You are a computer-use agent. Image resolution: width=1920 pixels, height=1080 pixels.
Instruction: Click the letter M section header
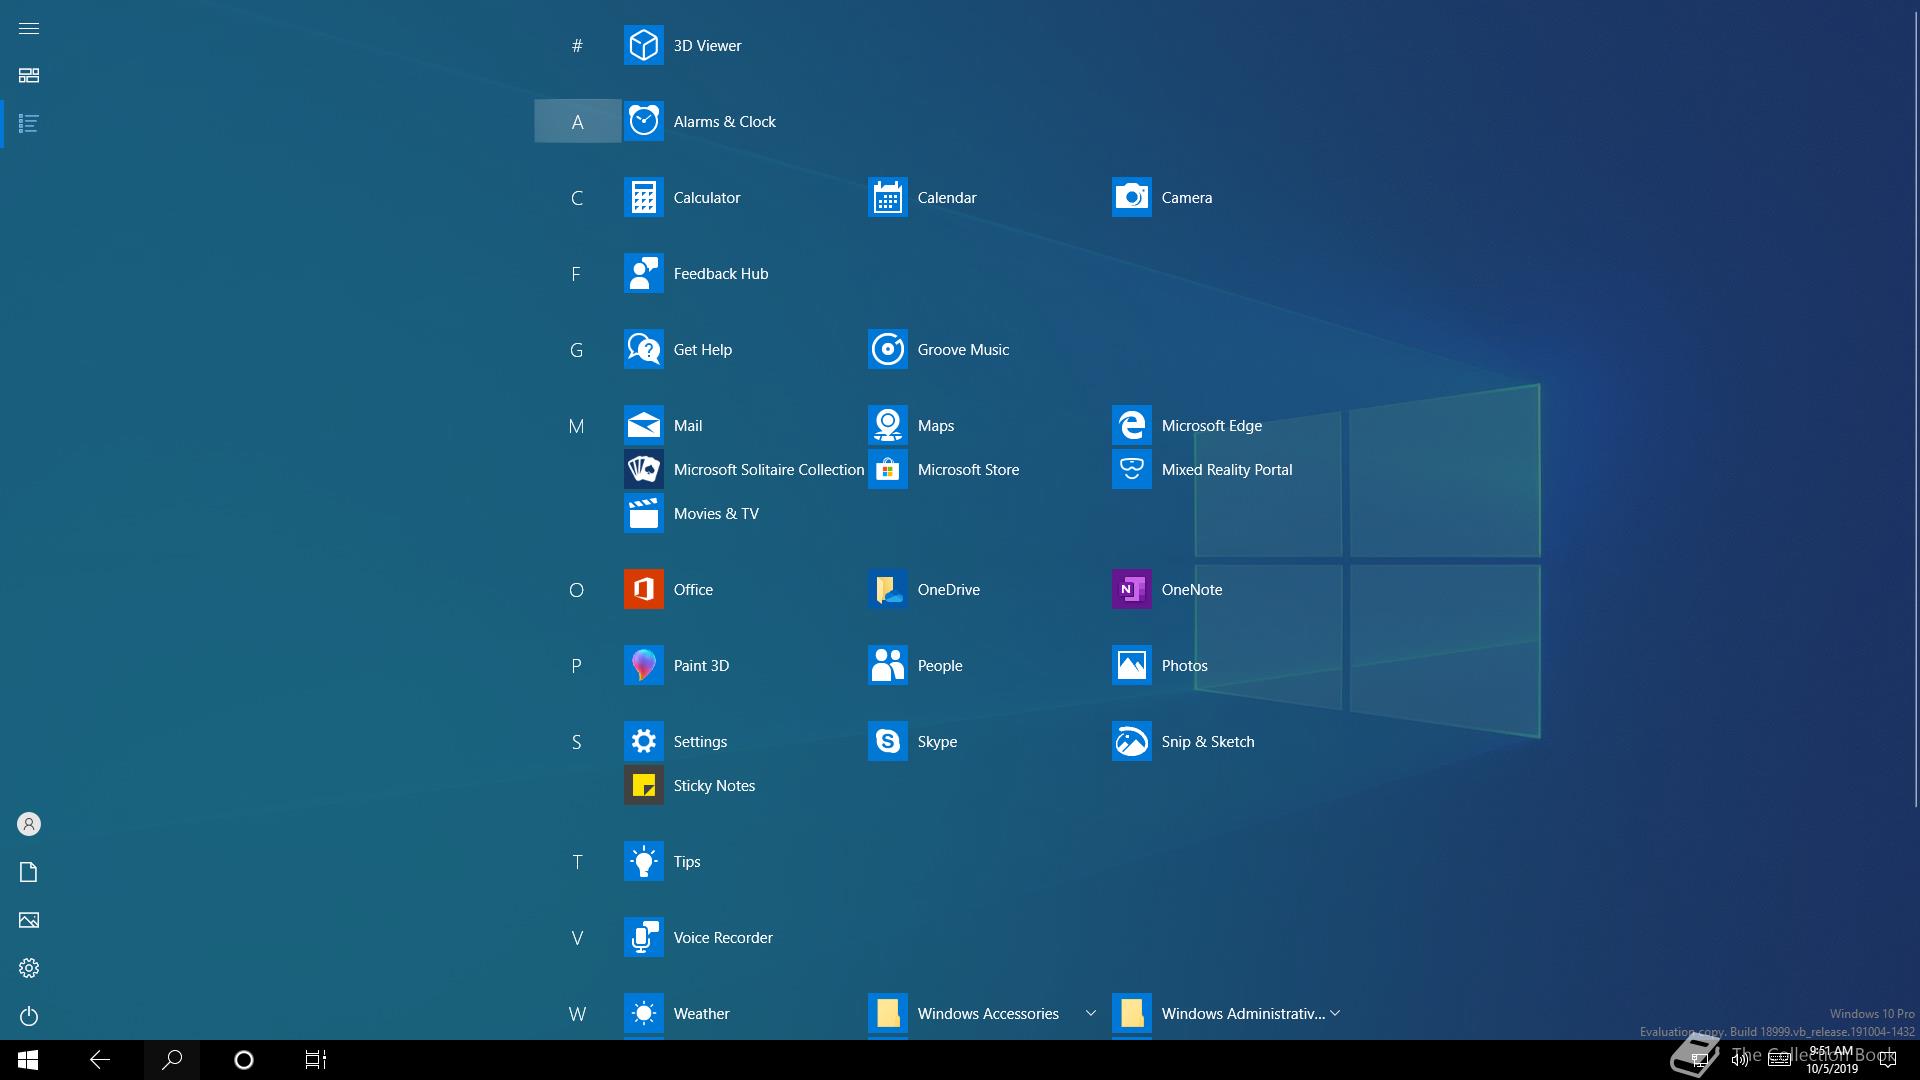[576, 426]
